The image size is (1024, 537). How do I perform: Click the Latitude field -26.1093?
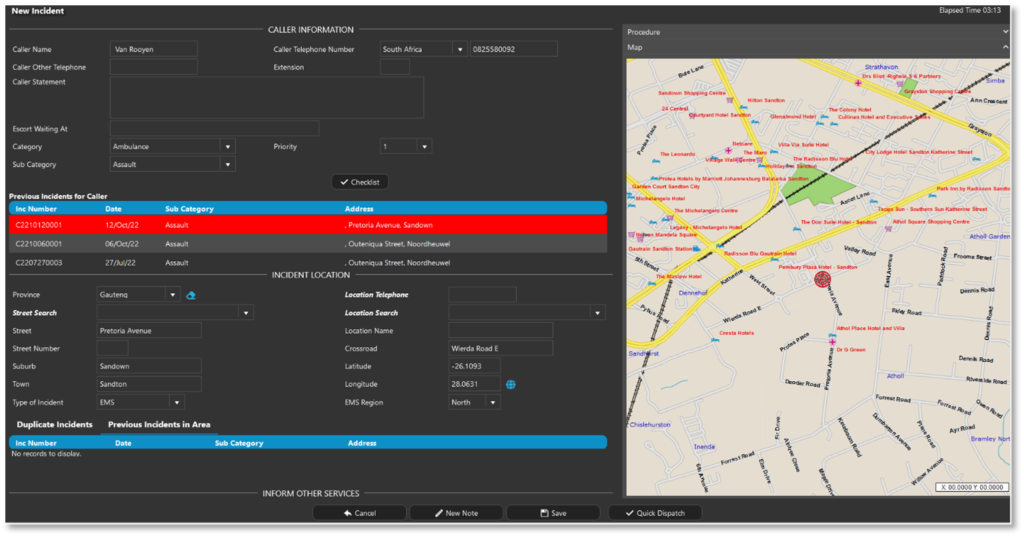point(474,366)
